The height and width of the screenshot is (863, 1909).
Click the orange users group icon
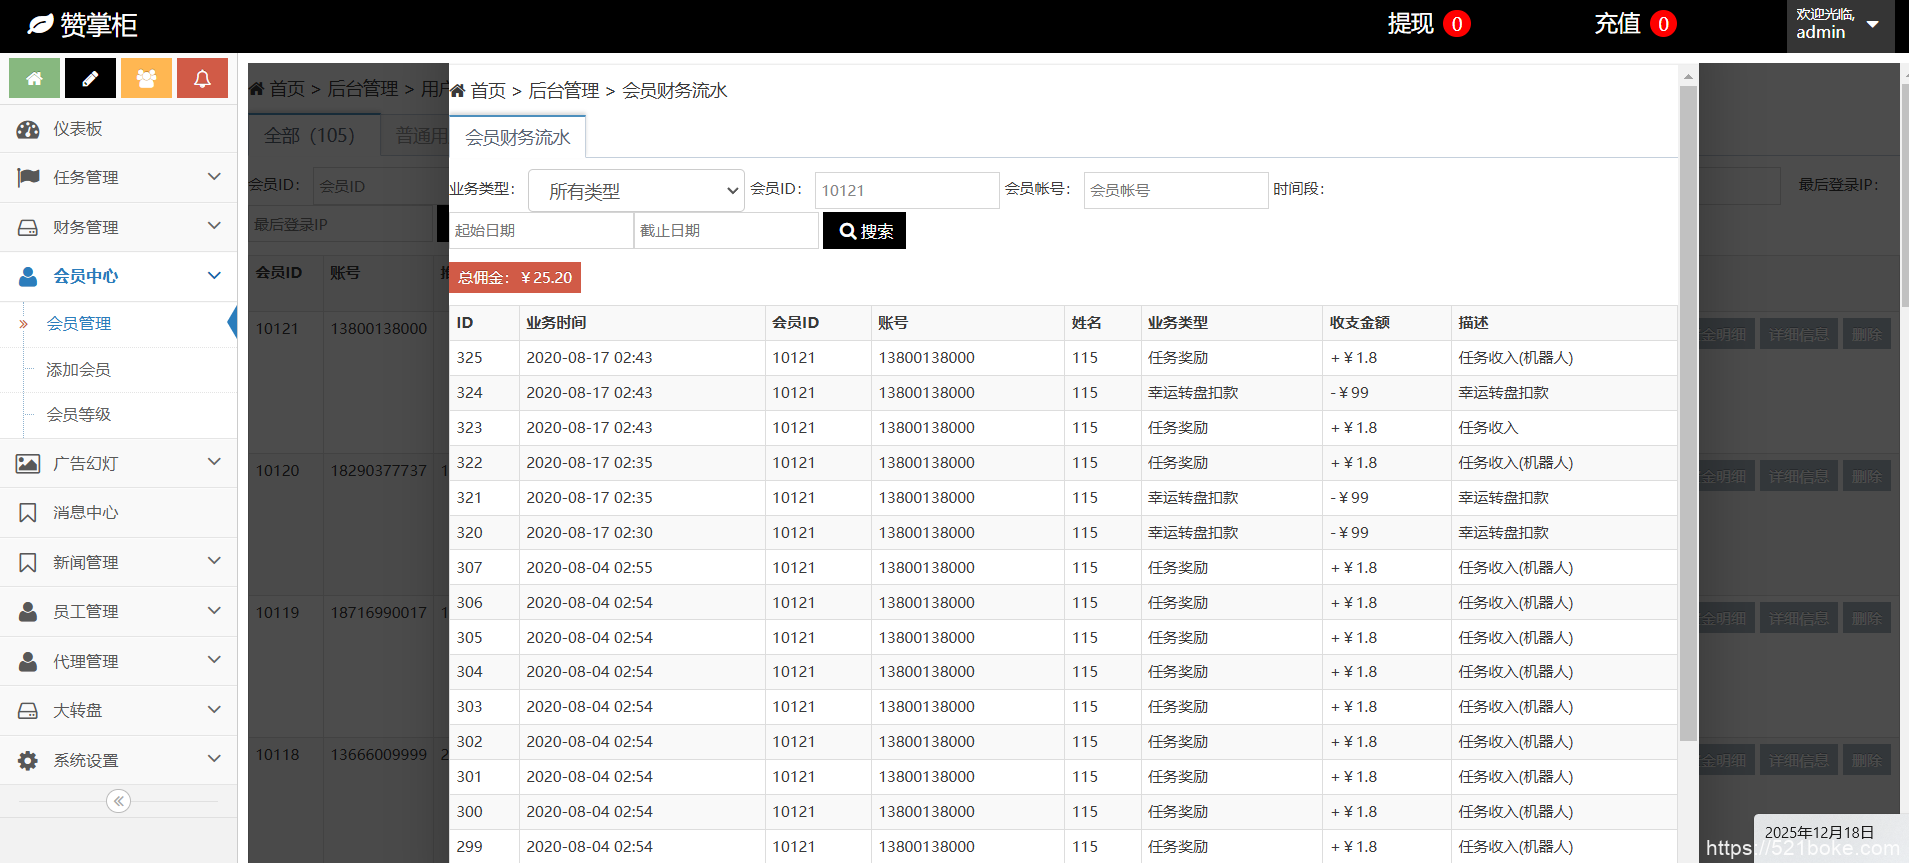pyautogui.click(x=146, y=78)
